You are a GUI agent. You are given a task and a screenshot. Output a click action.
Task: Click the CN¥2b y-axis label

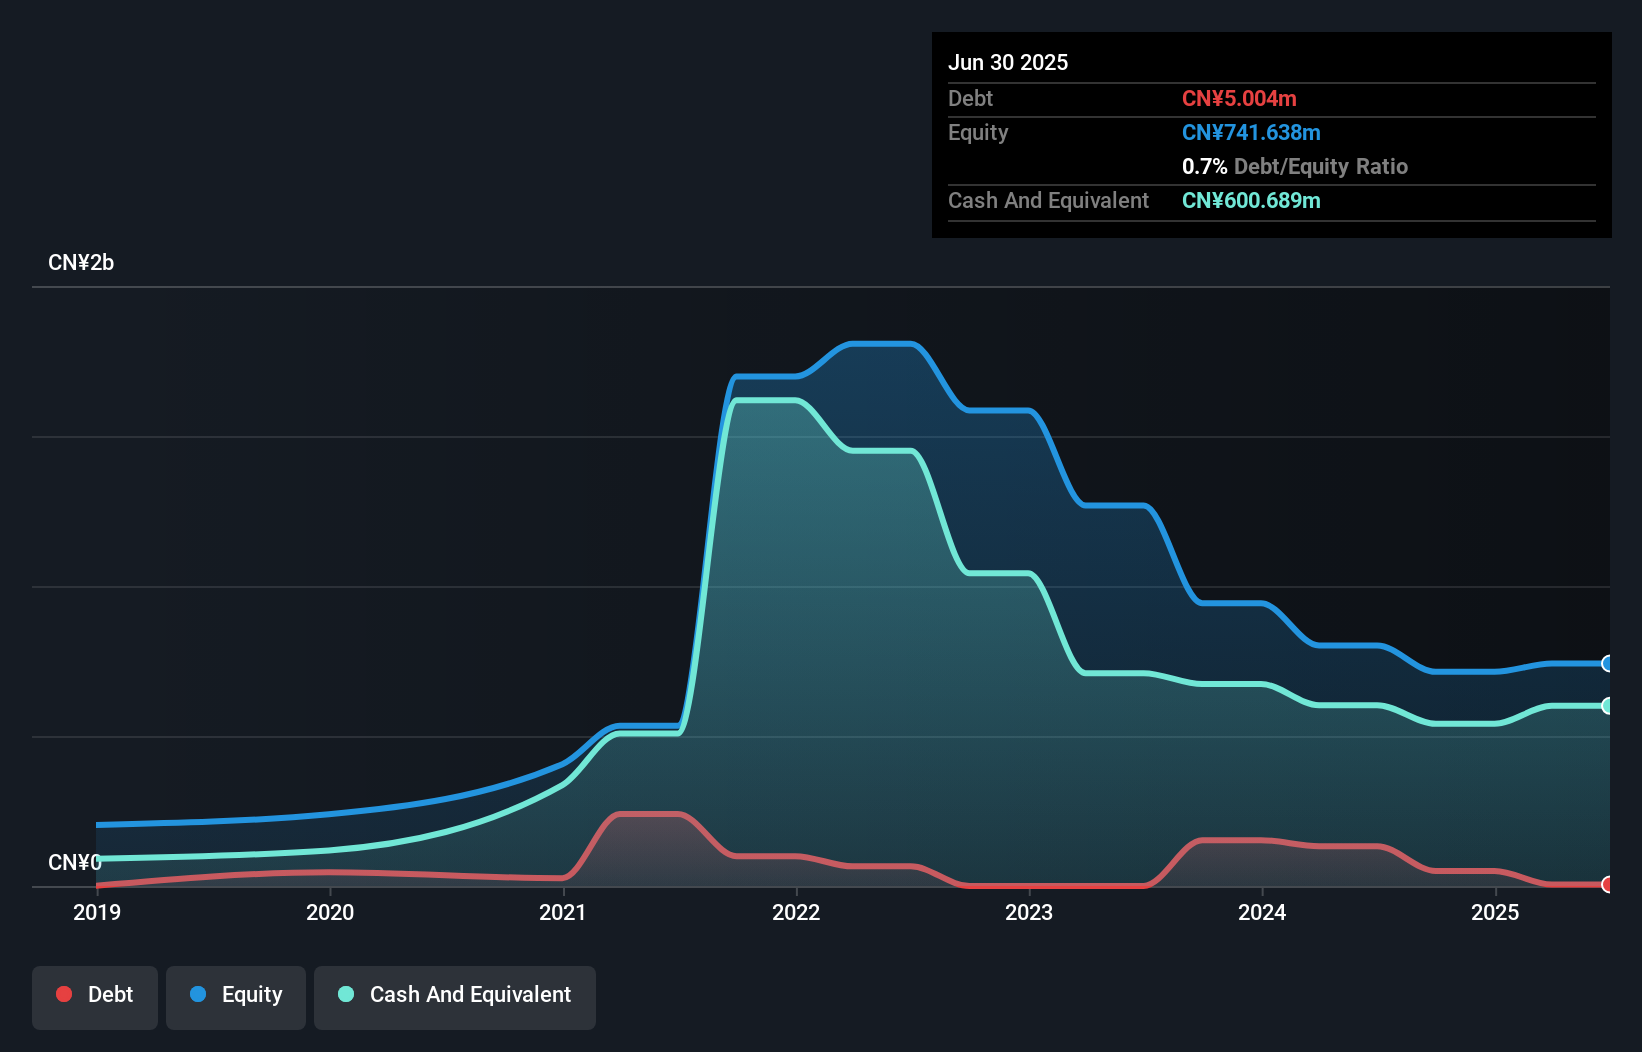click(x=81, y=263)
